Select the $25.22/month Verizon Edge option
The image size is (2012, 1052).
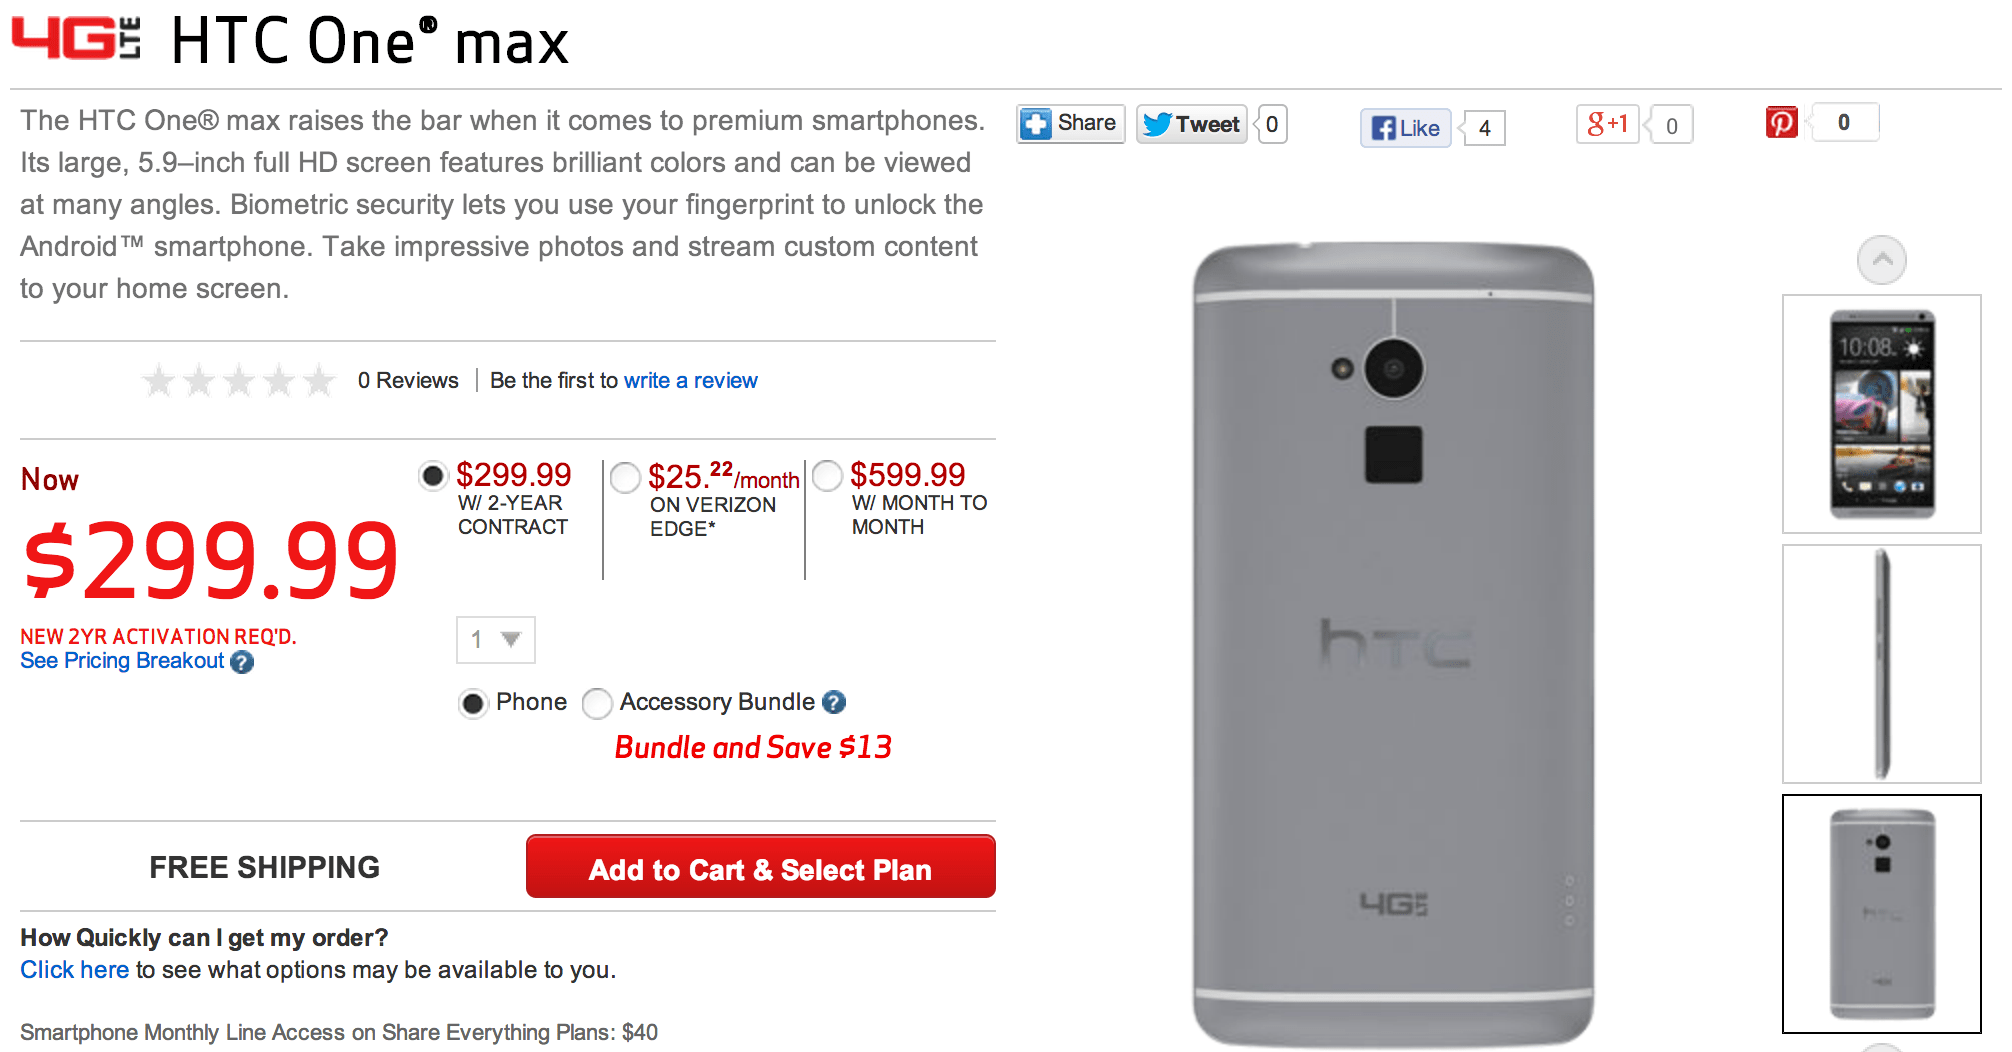pyautogui.click(x=624, y=478)
